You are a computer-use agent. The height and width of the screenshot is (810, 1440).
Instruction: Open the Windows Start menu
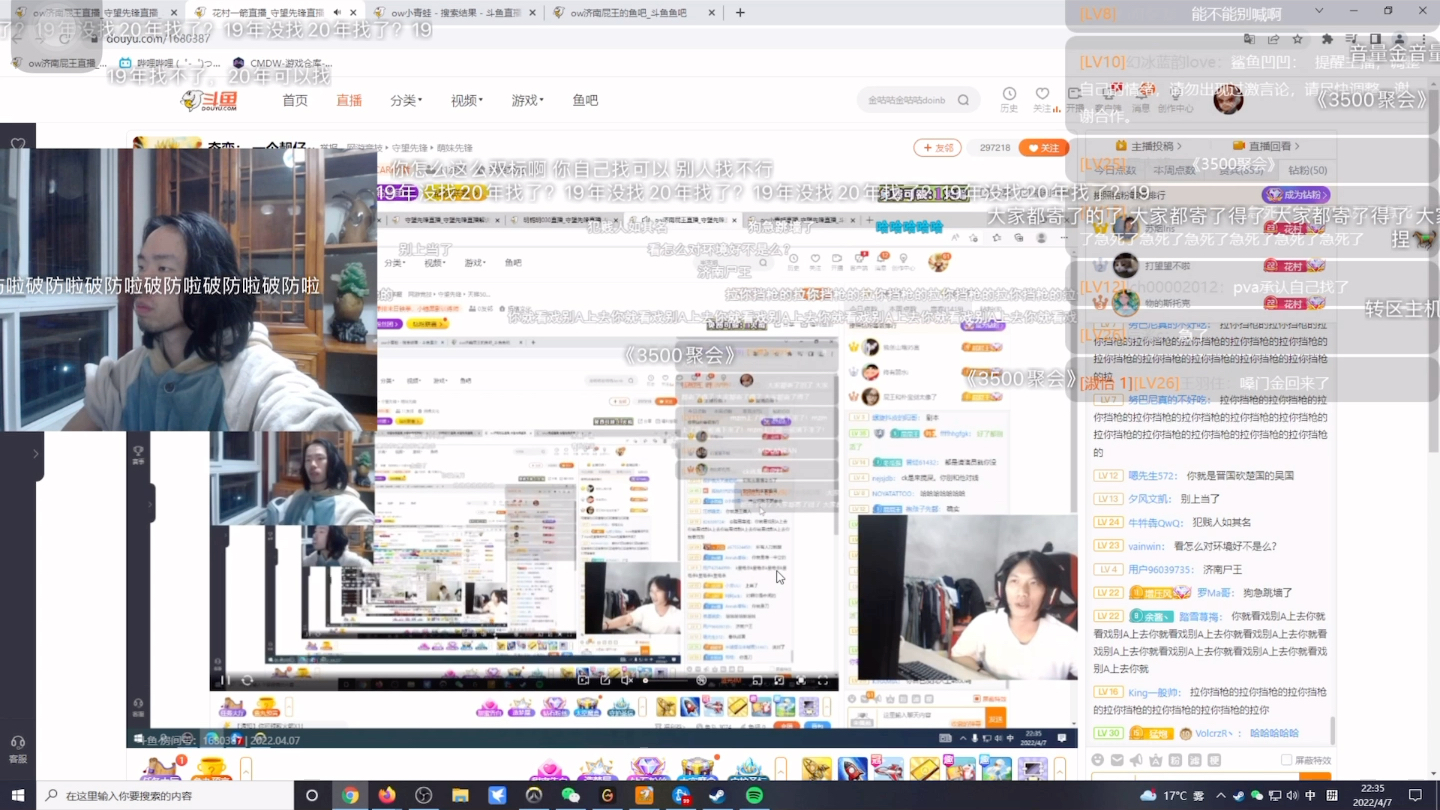point(17,796)
